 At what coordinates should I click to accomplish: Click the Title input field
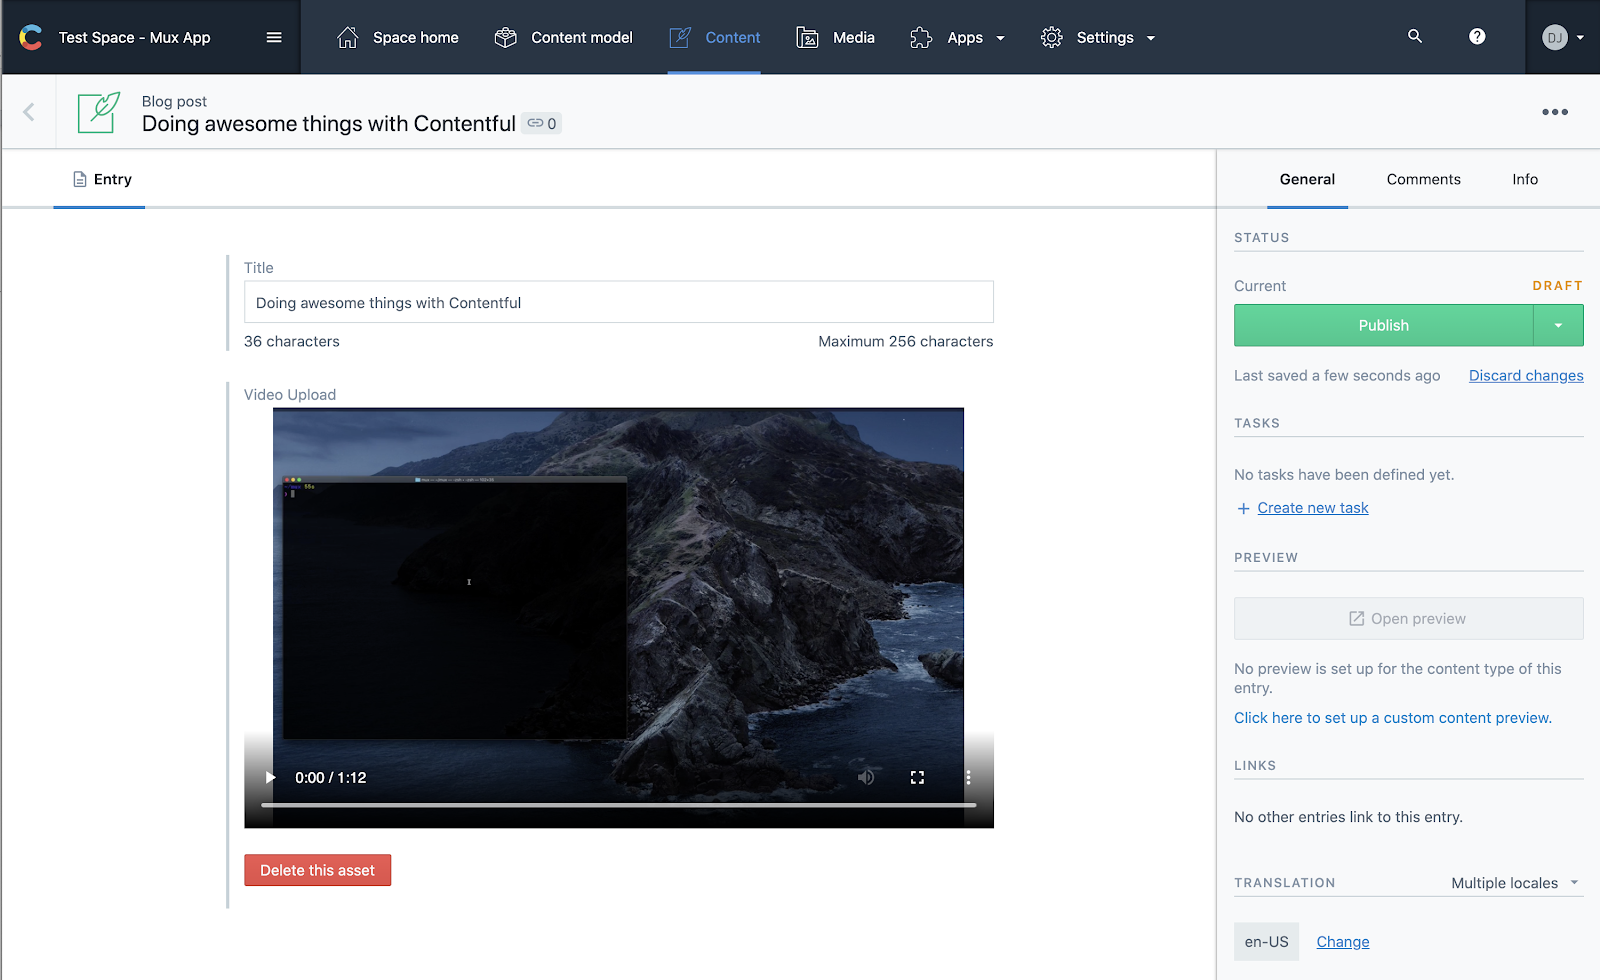[619, 302]
